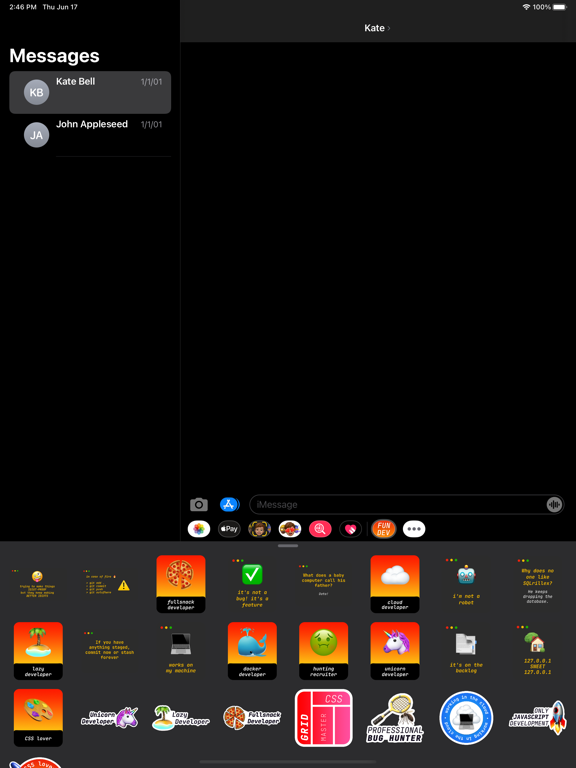This screenshot has height=768, width=576.
Task: Tap the JA contact avatar
Action: (37, 135)
